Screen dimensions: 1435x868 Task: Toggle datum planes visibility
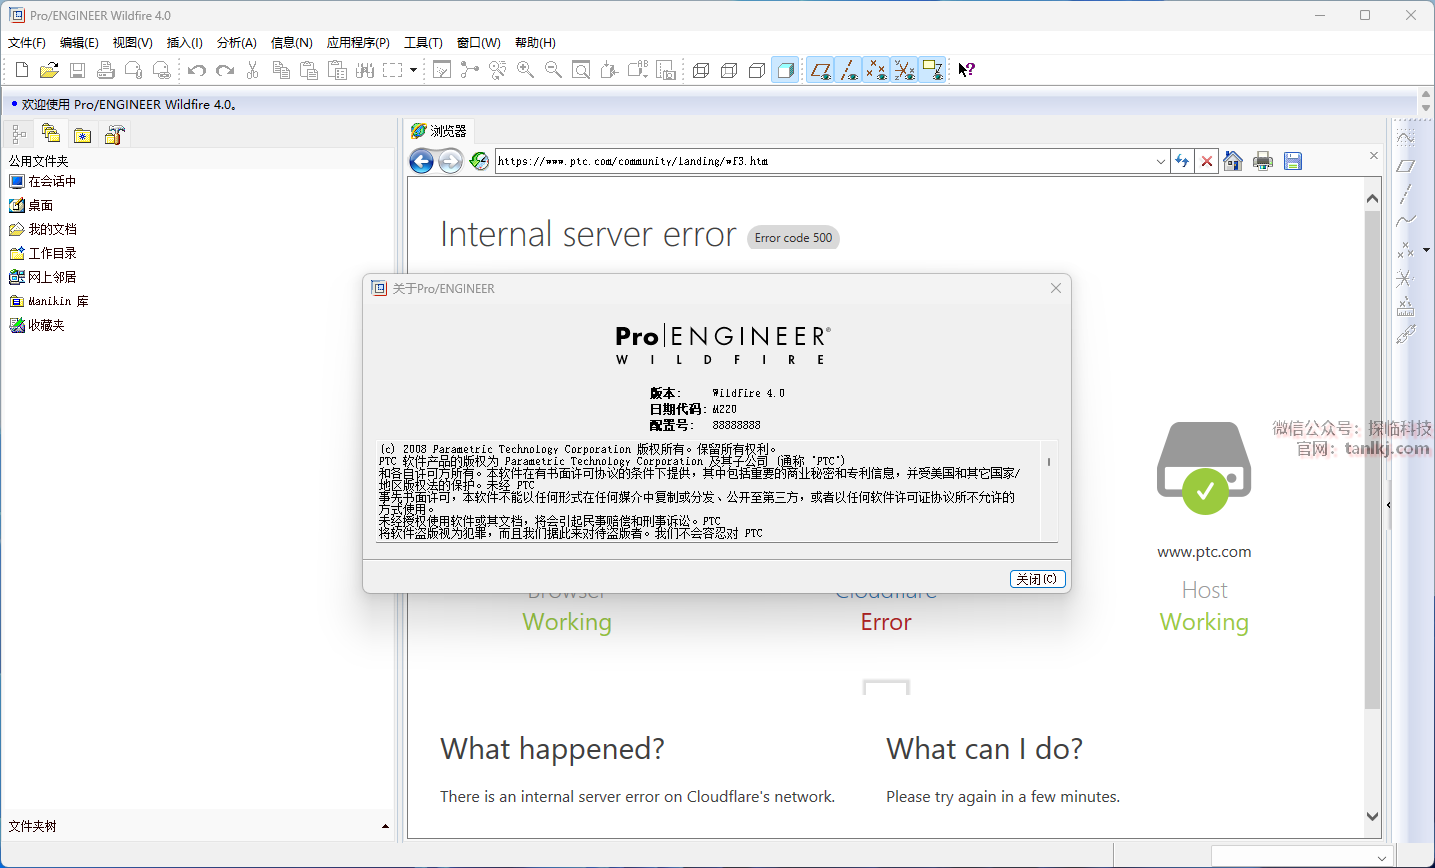click(x=820, y=70)
